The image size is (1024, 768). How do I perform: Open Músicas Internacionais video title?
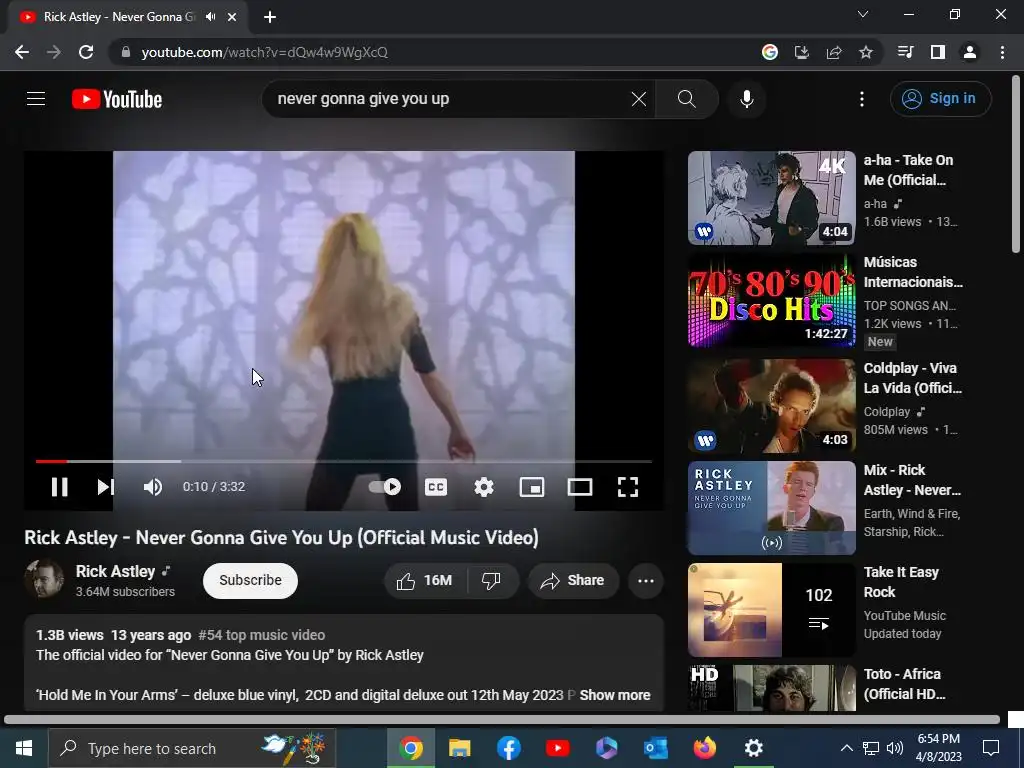point(913,272)
